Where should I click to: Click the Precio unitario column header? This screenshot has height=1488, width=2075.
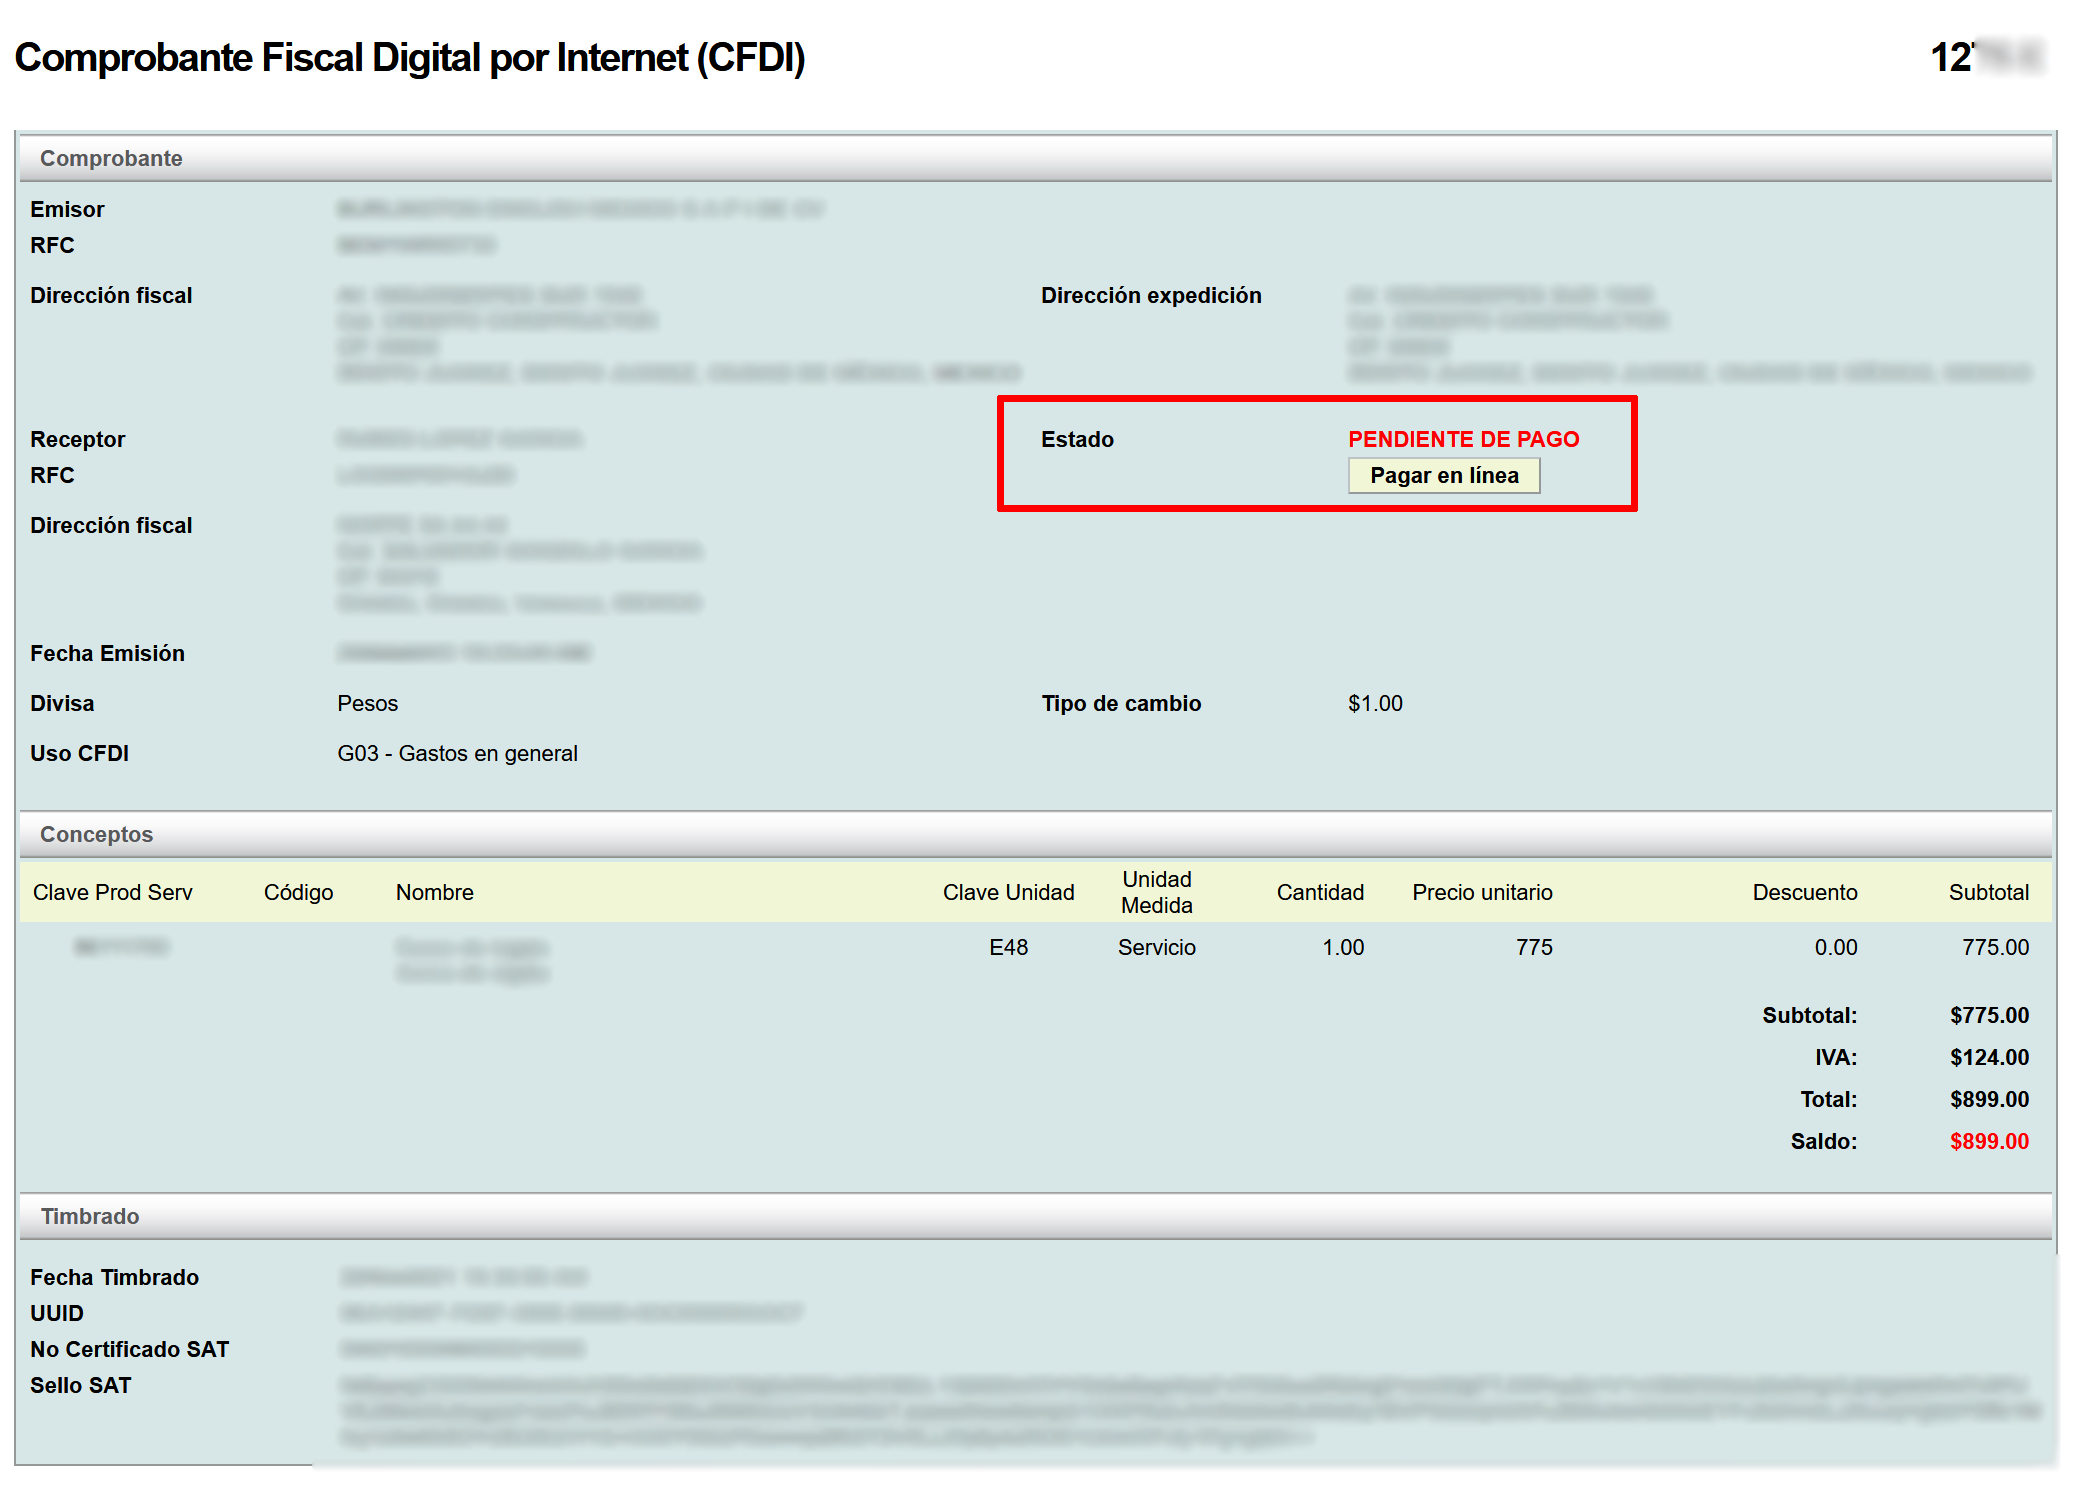coord(1482,892)
